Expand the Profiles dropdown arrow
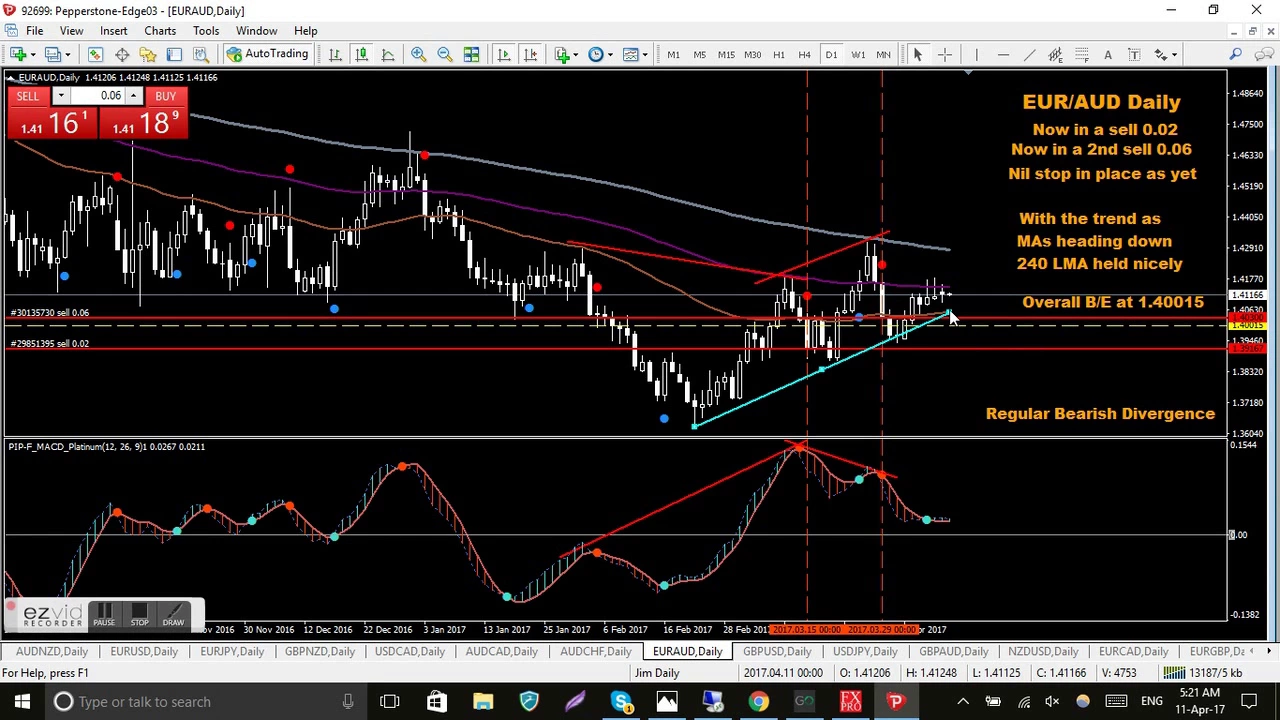The width and height of the screenshot is (1280, 720). (x=67, y=55)
